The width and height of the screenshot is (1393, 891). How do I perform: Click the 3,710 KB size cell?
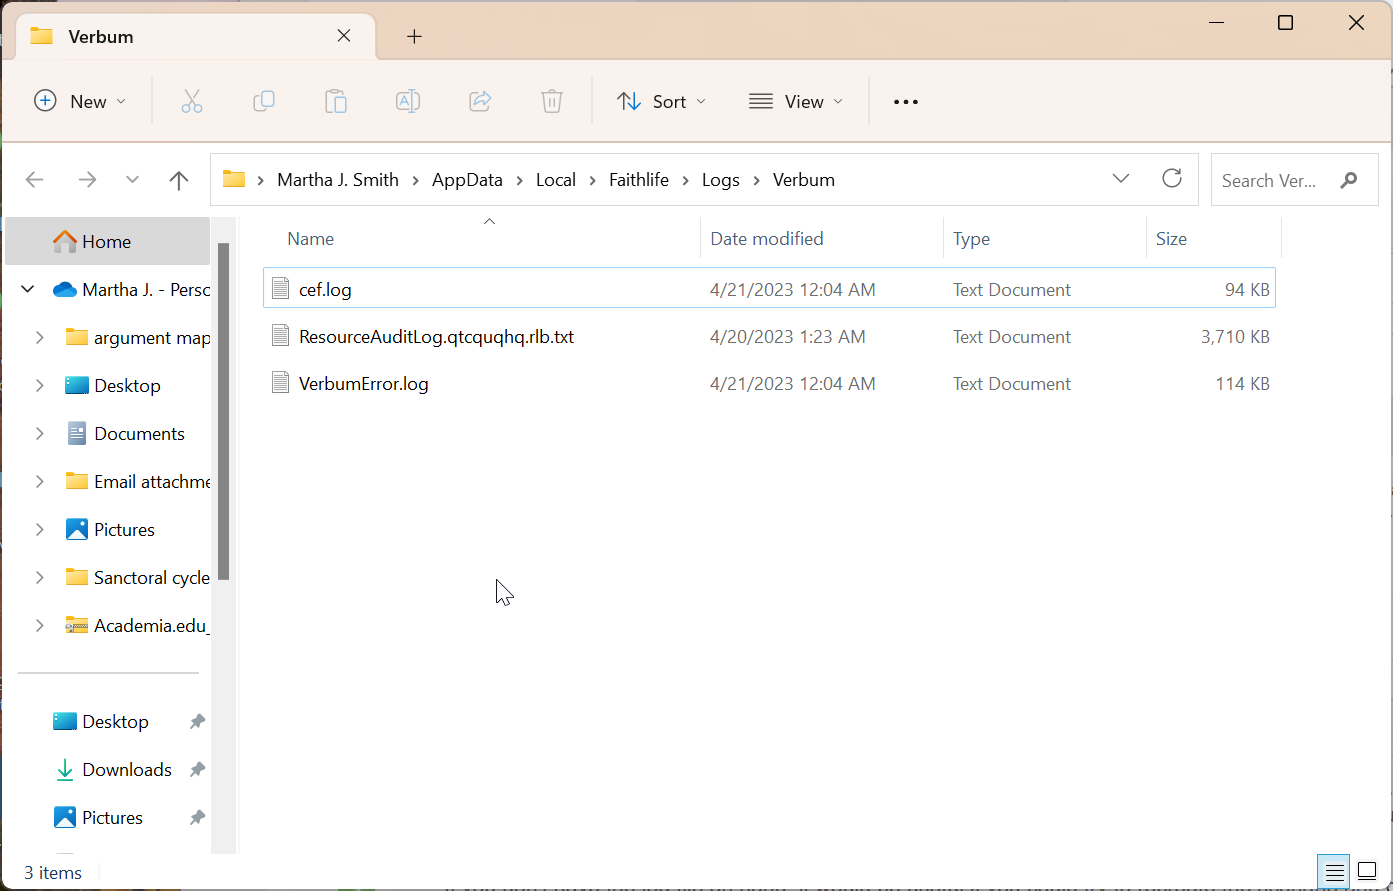pos(1235,336)
